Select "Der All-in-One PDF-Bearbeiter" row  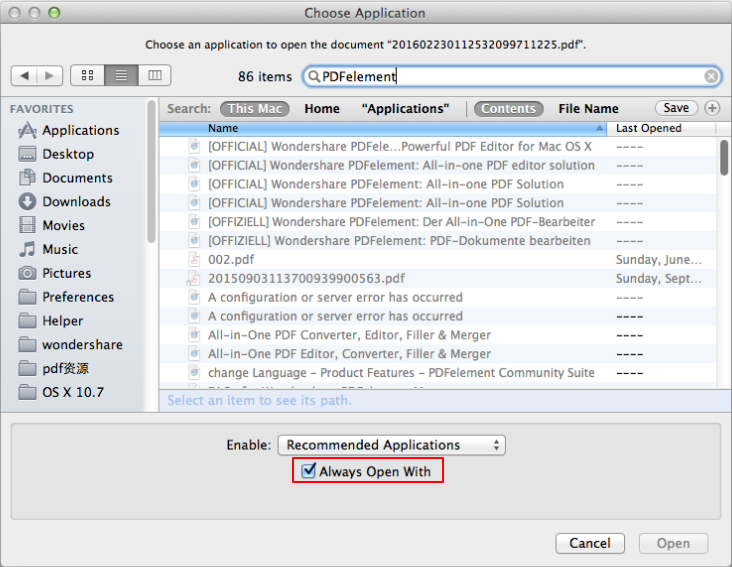click(x=437, y=222)
